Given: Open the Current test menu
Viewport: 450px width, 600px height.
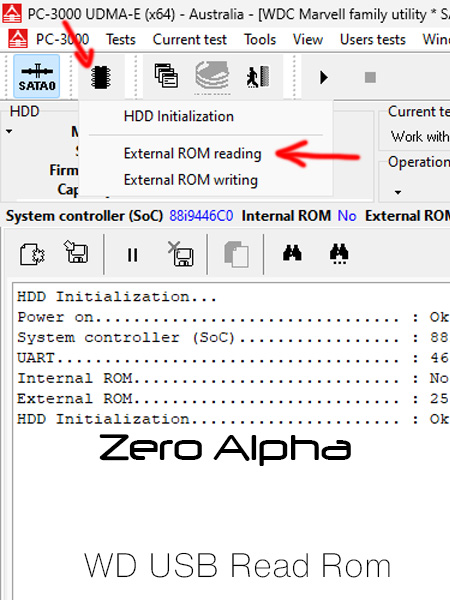Looking at the screenshot, I should [190, 39].
